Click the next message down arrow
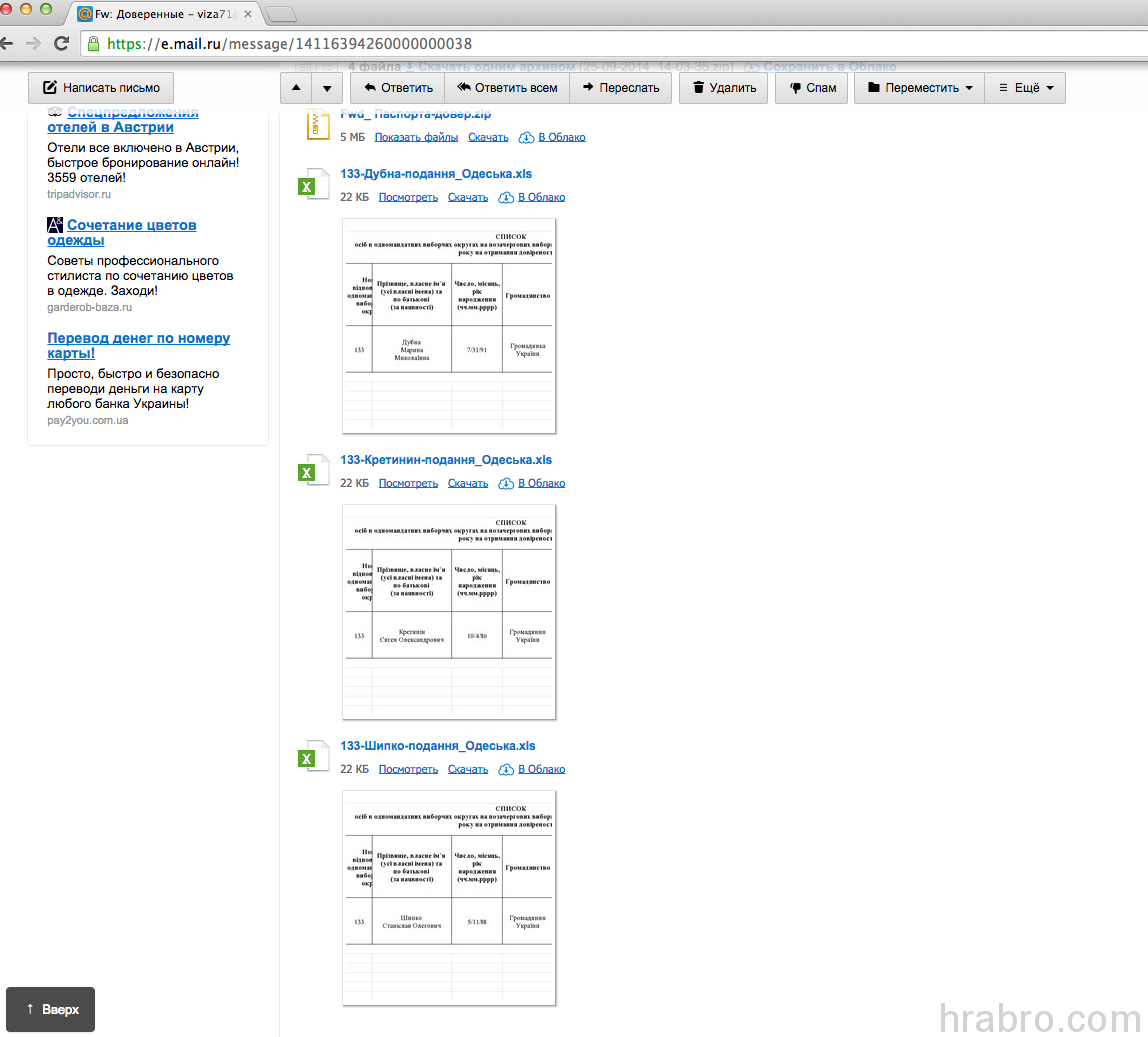The height and width of the screenshot is (1037, 1148). pyautogui.click(x=327, y=88)
